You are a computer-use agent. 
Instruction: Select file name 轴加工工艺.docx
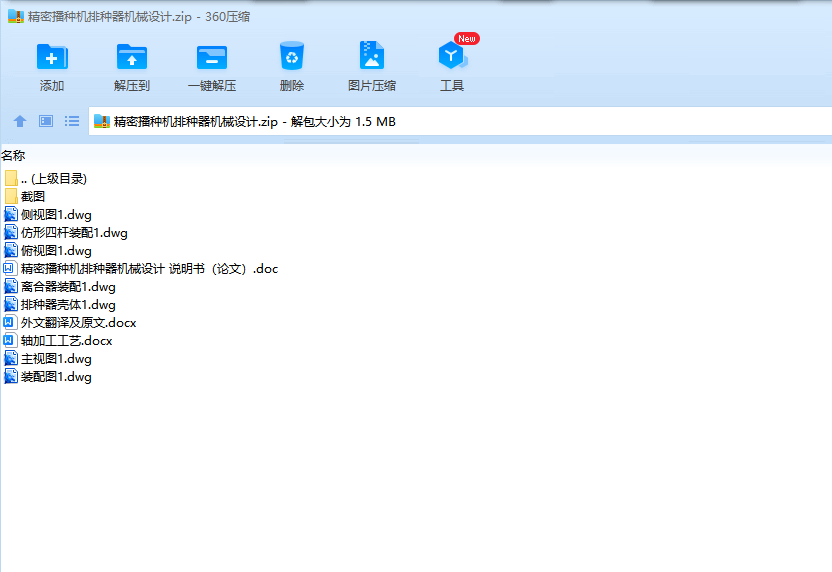click(67, 341)
